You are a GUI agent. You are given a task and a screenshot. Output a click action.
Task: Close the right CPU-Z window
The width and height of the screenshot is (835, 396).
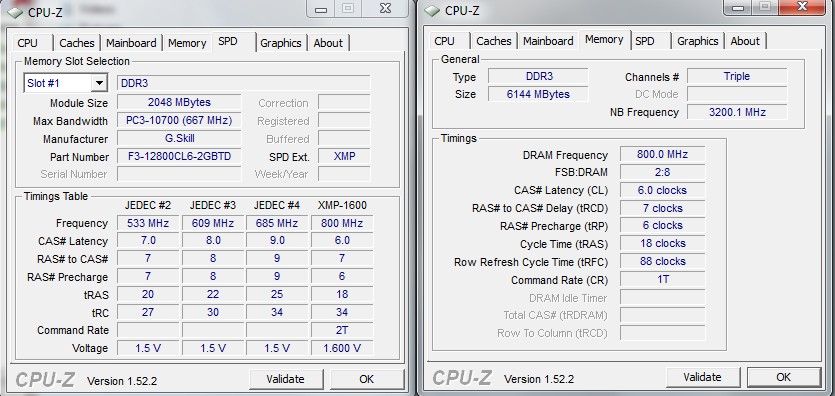point(802,7)
